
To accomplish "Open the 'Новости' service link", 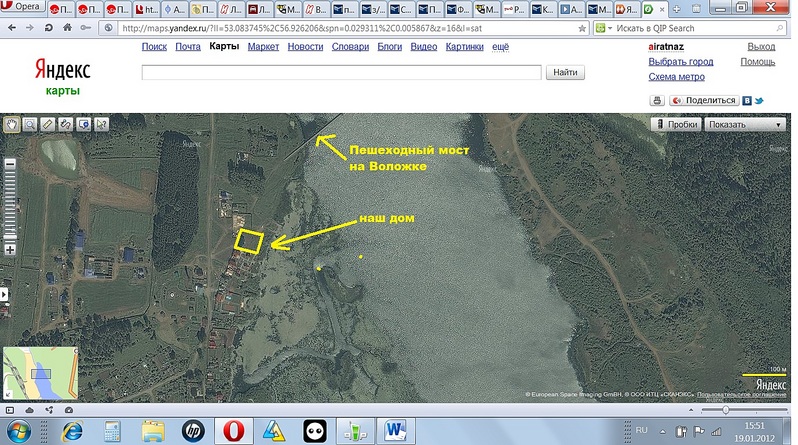I will coord(305,47).
